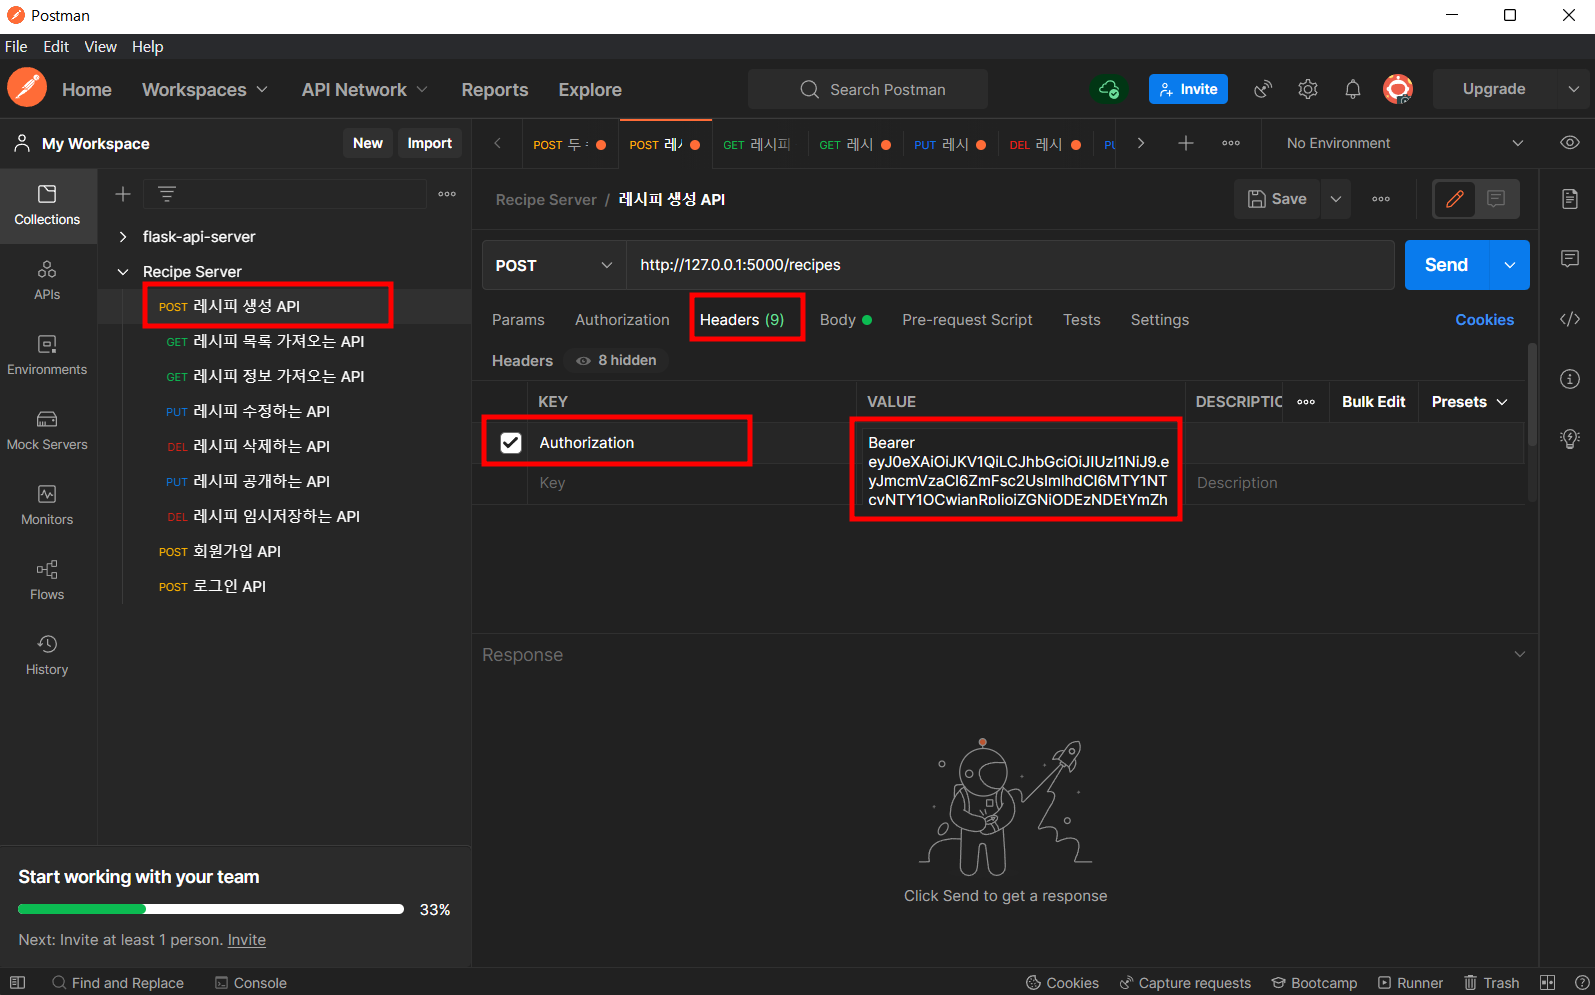Open the POST method dropdown
Viewport: 1595px width, 995px height.
tap(554, 265)
